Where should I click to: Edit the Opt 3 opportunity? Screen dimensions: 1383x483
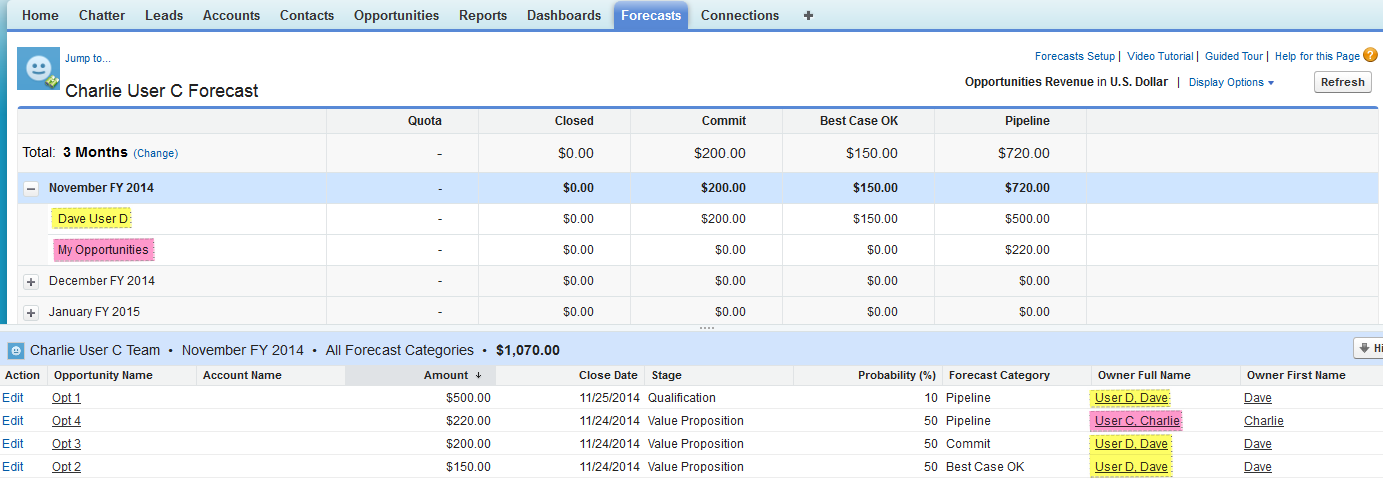(x=13, y=444)
